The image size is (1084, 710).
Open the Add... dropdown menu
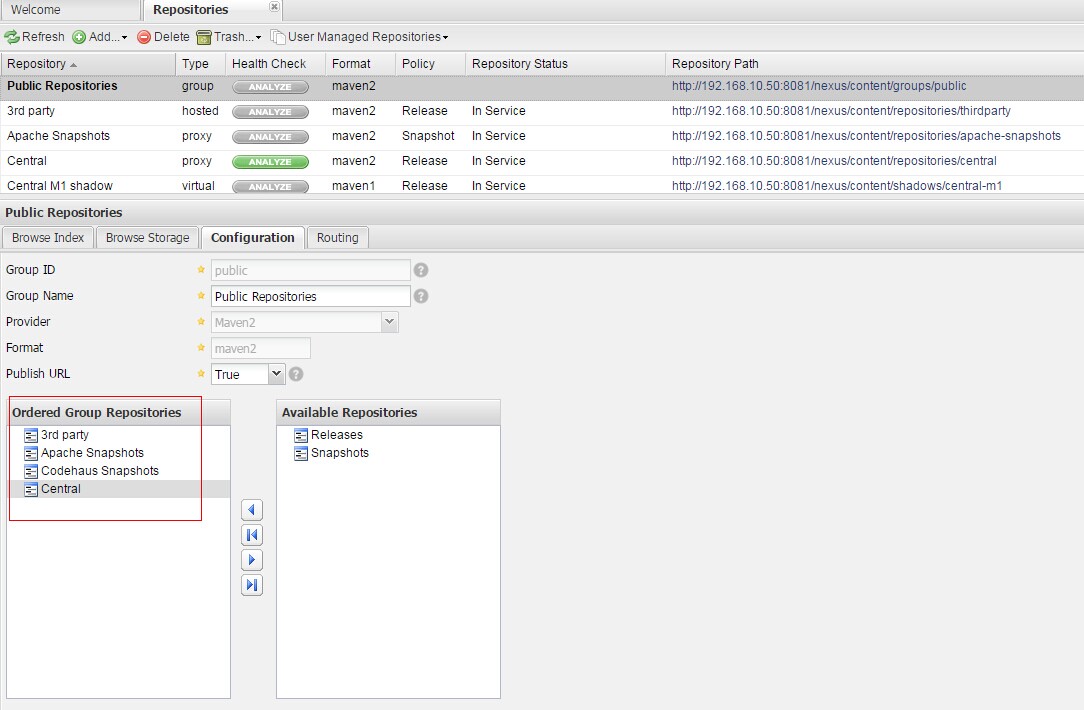point(100,37)
